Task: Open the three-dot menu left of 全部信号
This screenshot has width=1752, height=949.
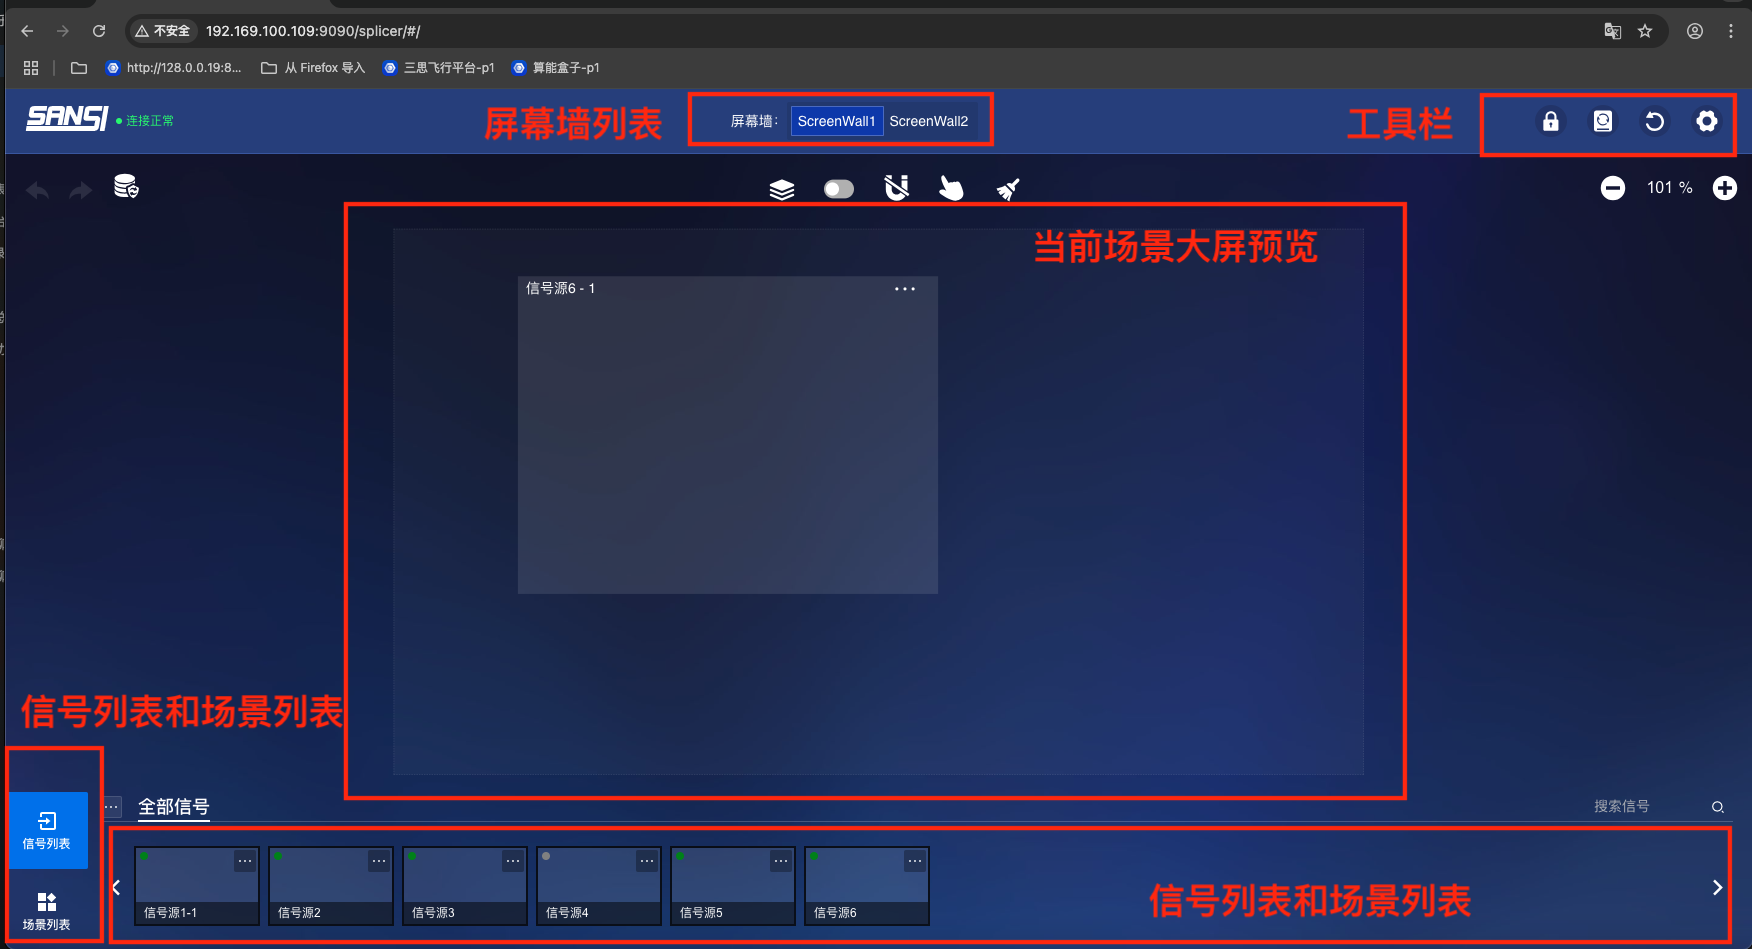Action: pyautogui.click(x=112, y=806)
